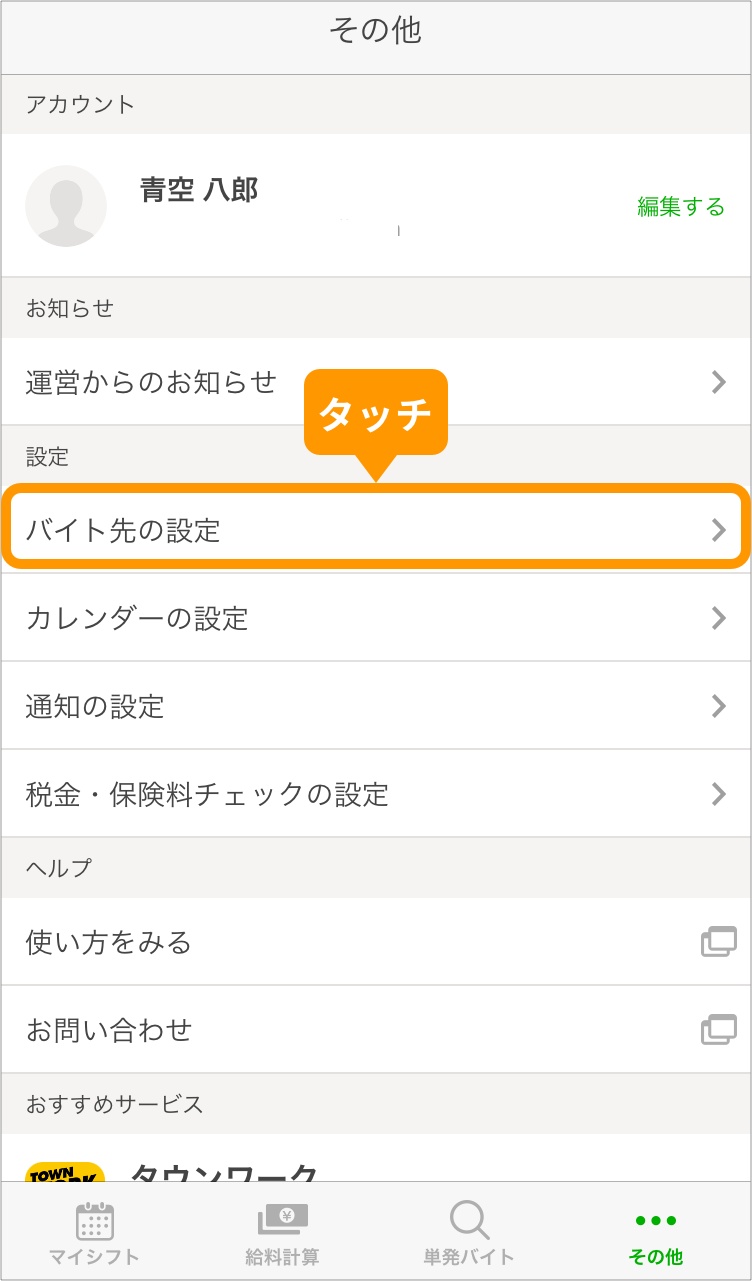Open chevron next to カレンダーの設定

pos(718,618)
